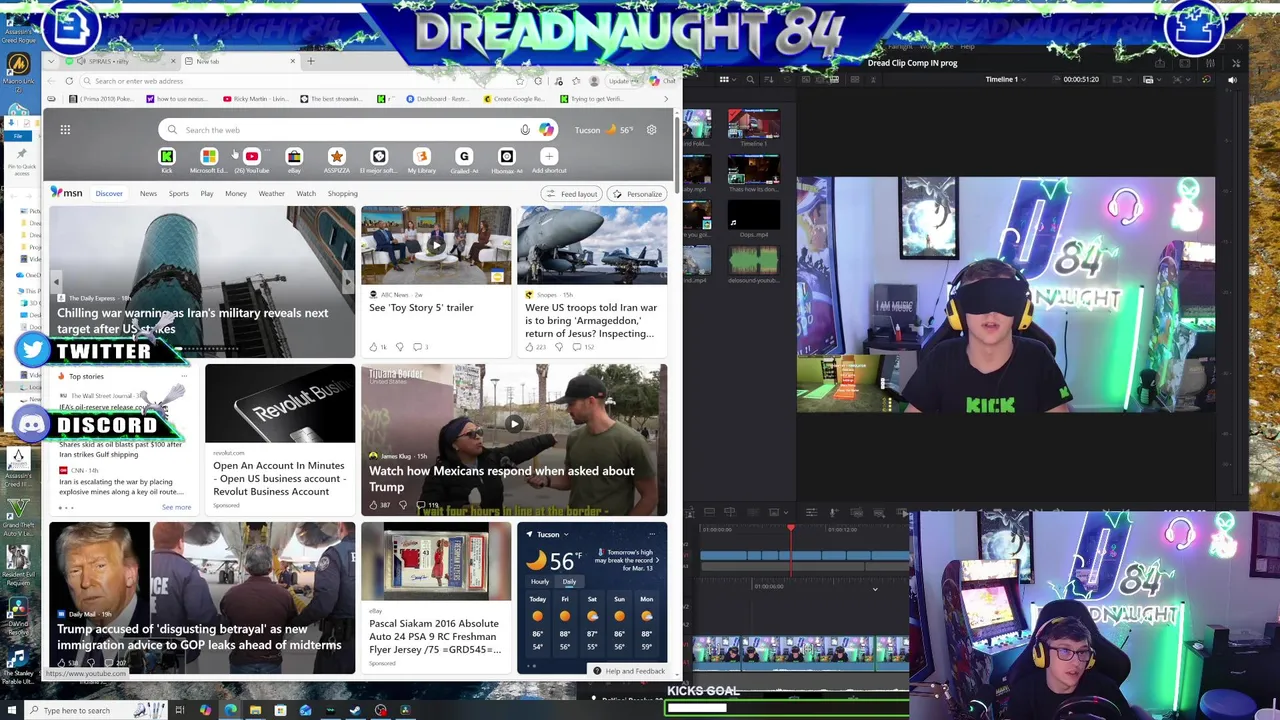Switch weather card to Hourly view
Screen dimensions: 1280x720
(540, 581)
